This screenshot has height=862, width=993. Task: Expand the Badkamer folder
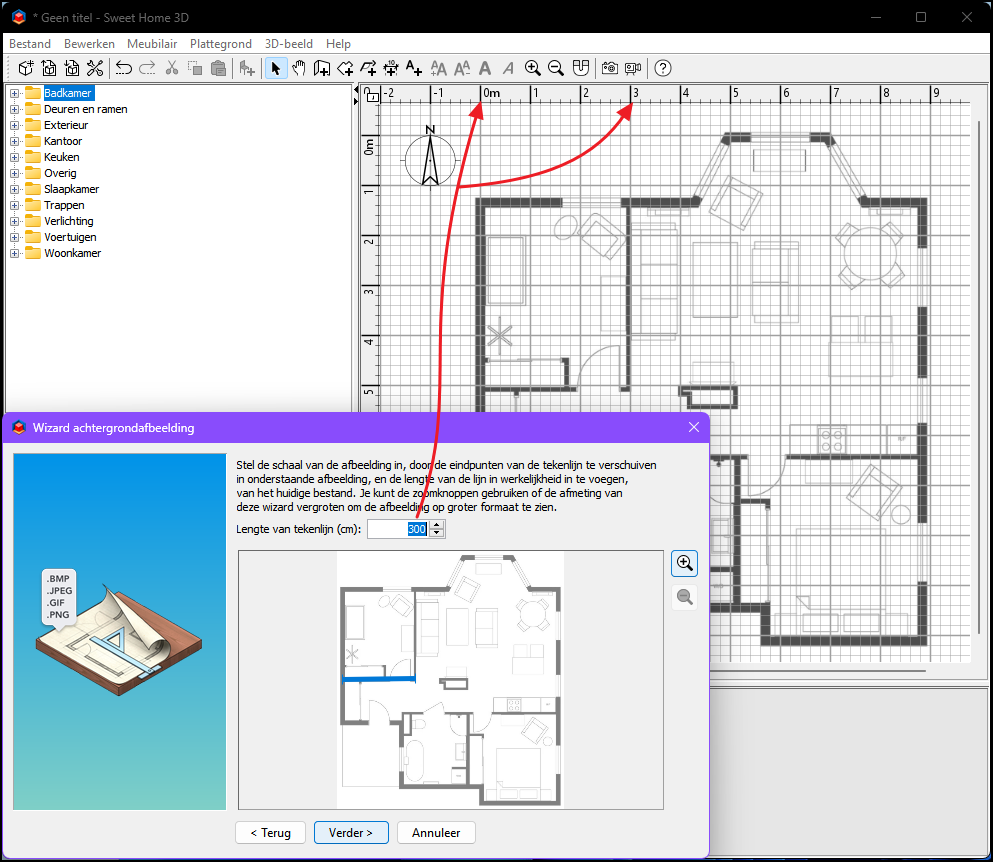pos(15,93)
